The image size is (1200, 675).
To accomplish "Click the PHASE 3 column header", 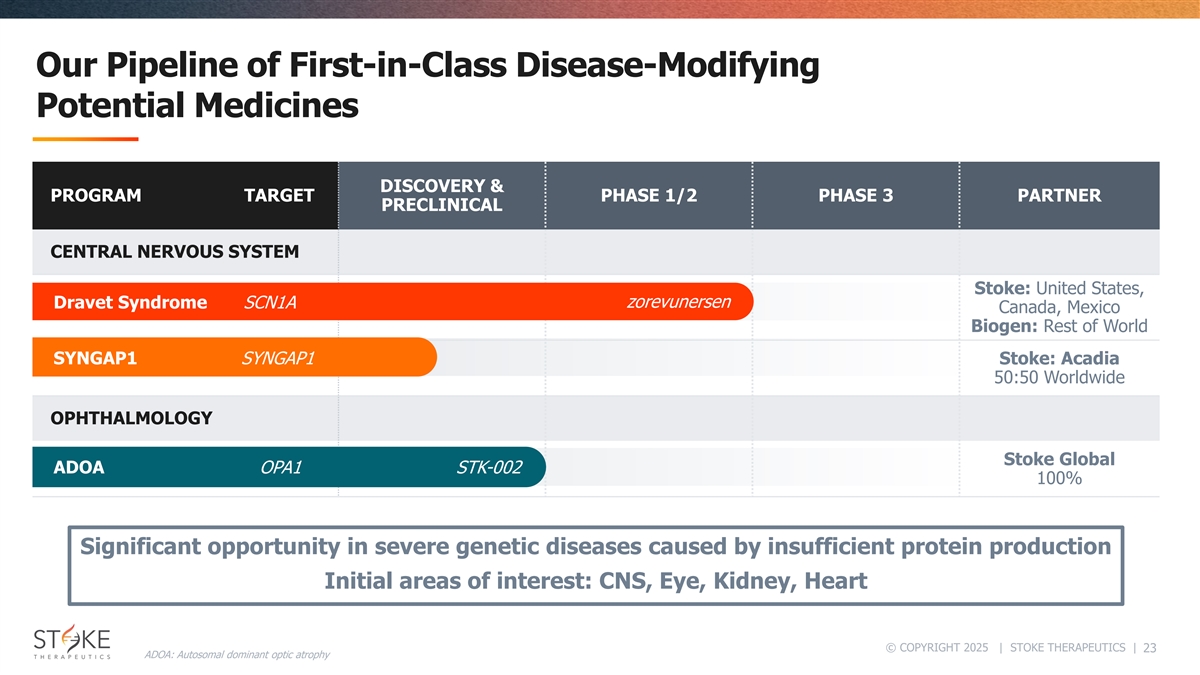I will click(855, 196).
